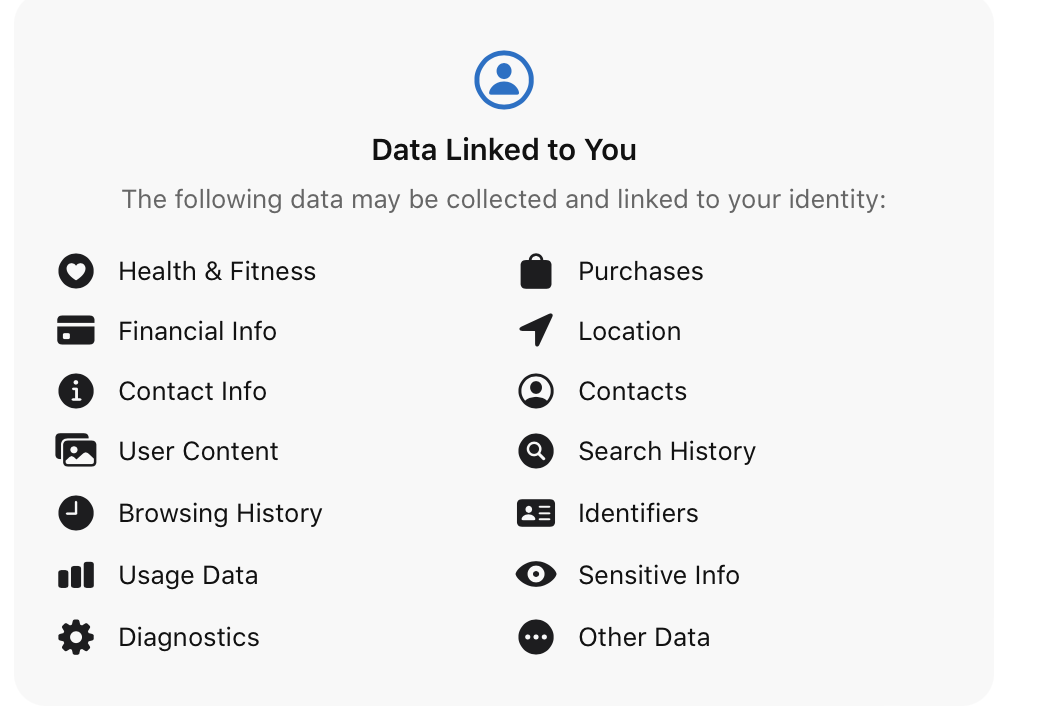Image resolution: width=1040 pixels, height=714 pixels.
Task: Click the Diagnostics gear icon
Action: [76, 637]
